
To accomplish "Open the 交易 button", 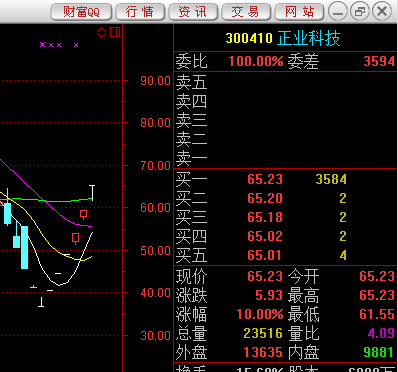I will tap(246, 12).
